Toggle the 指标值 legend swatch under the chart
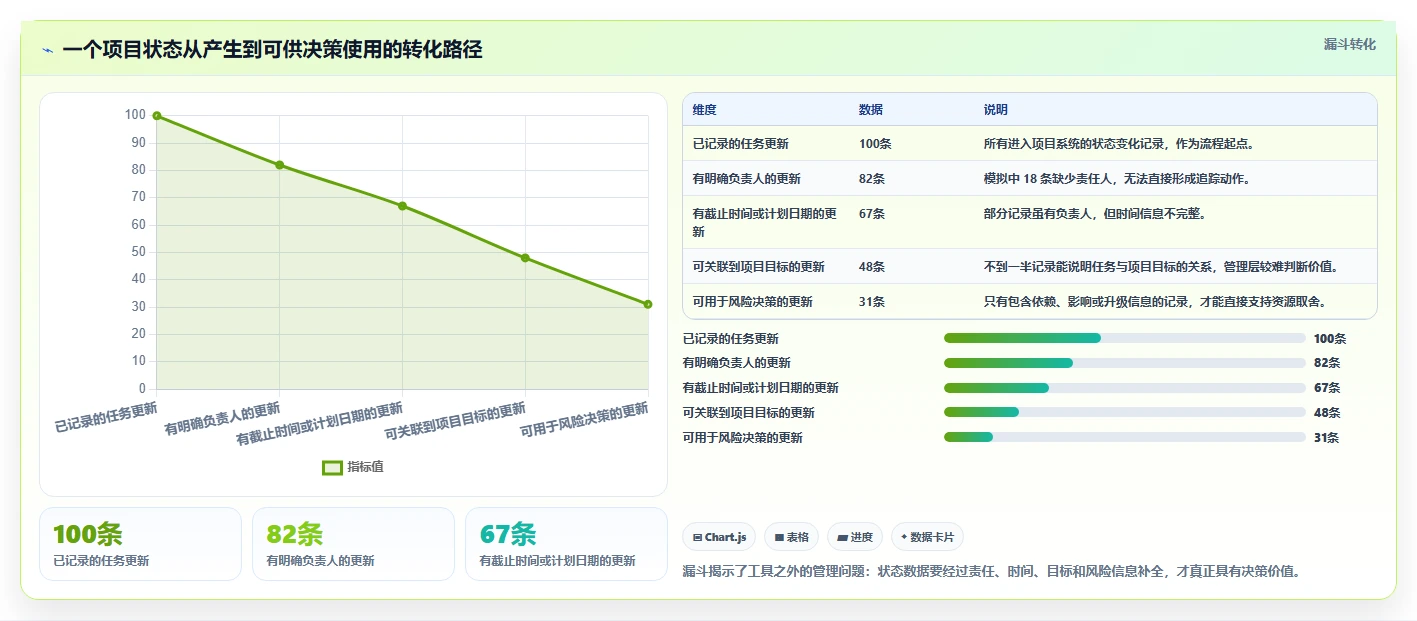The image size is (1417, 621). click(x=332, y=467)
